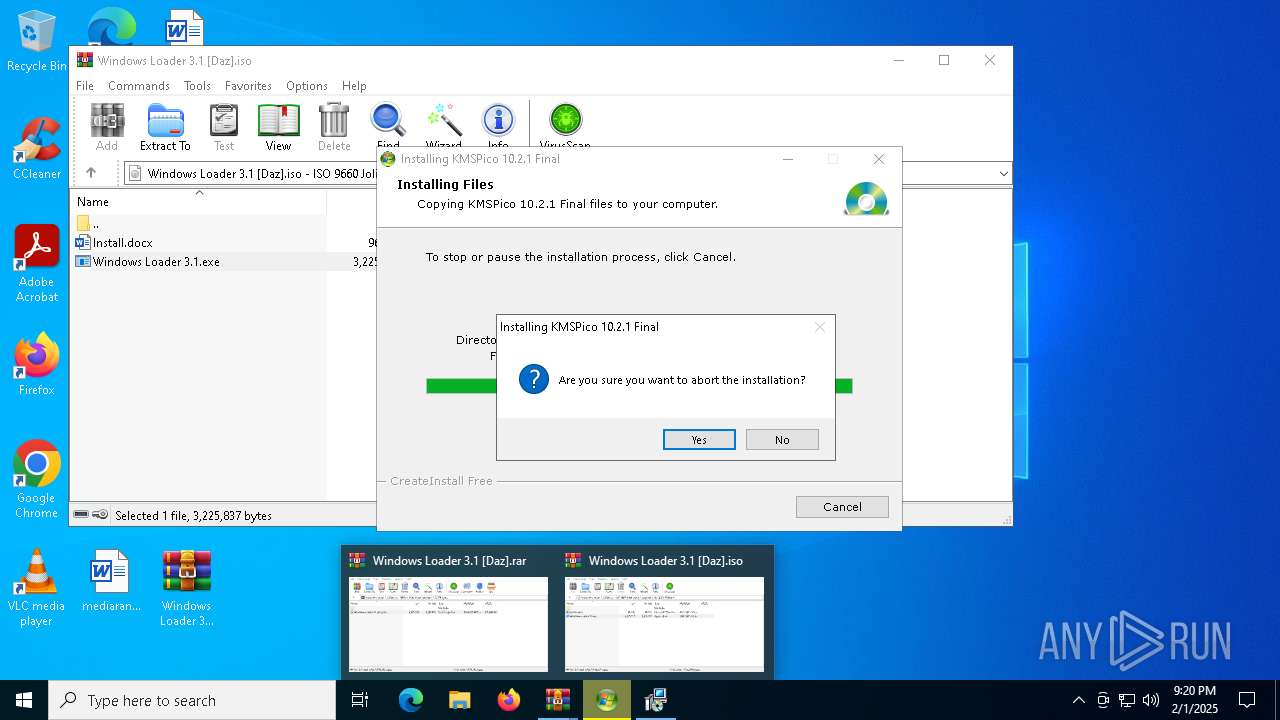Click the Add toolbar icon in WinRAR
Image resolution: width=1280 pixels, height=720 pixels.
(x=107, y=127)
